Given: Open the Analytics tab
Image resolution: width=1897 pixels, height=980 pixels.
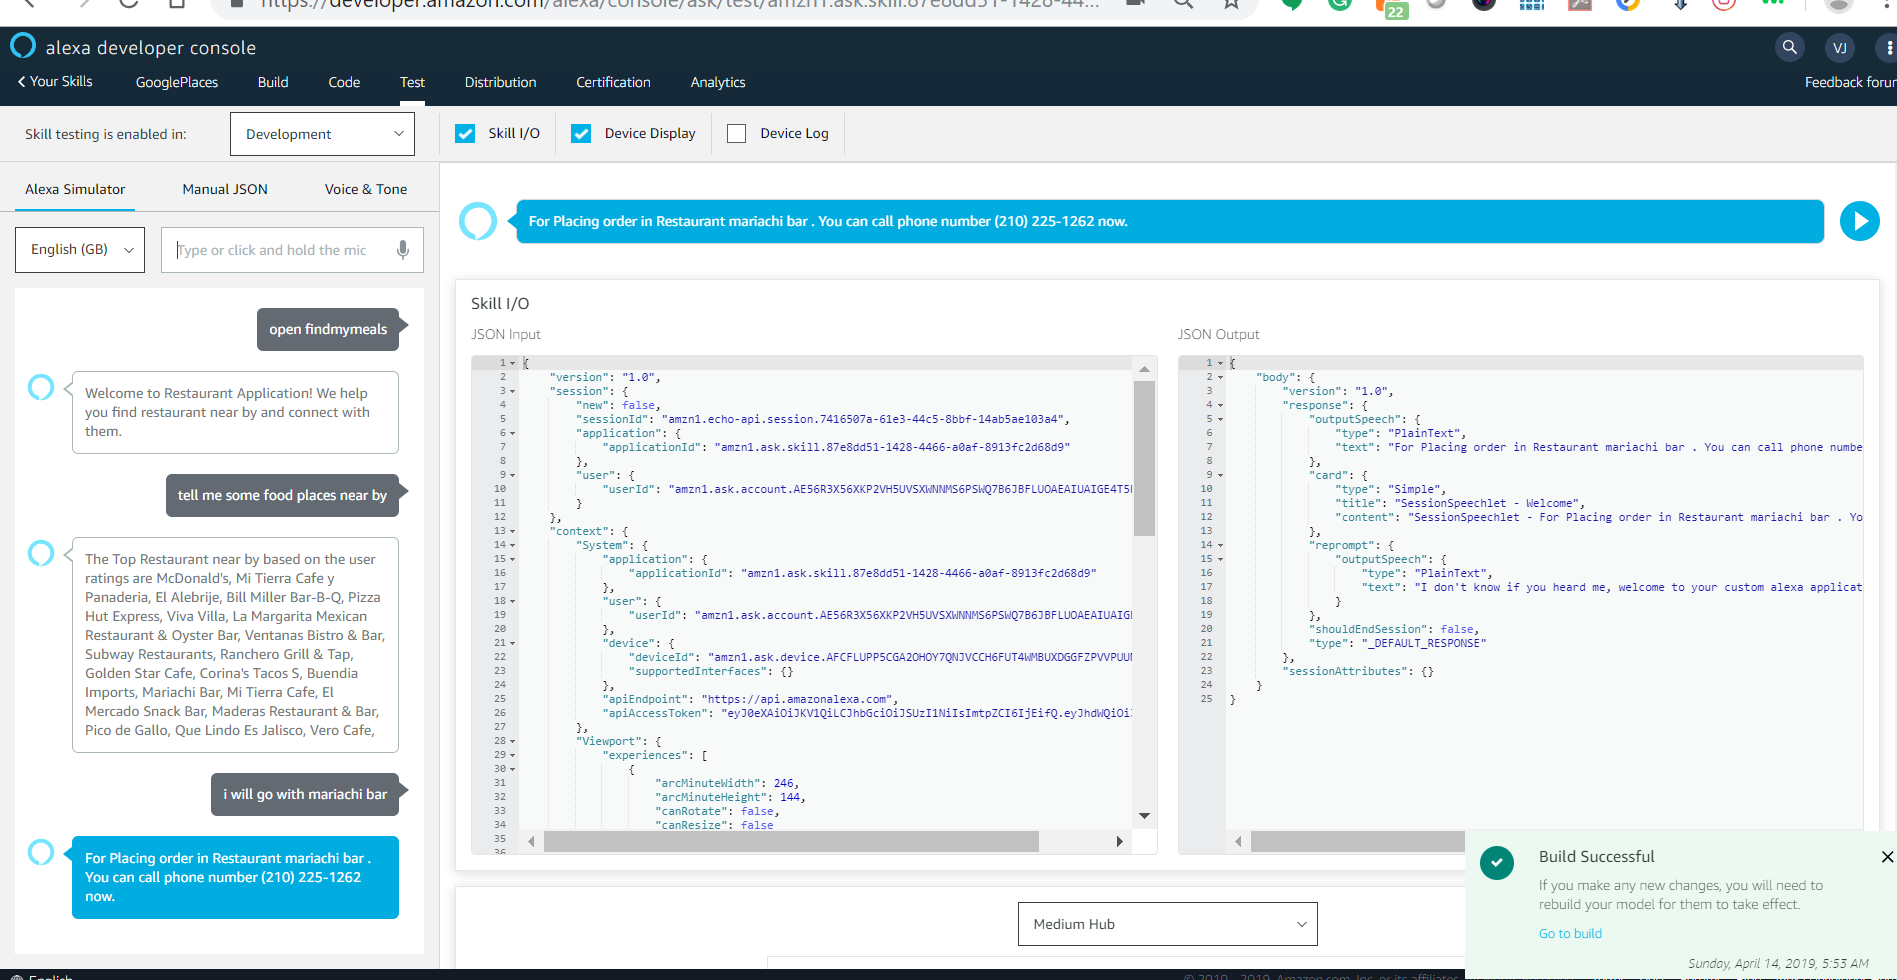Looking at the screenshot, I should pos(718,82).
